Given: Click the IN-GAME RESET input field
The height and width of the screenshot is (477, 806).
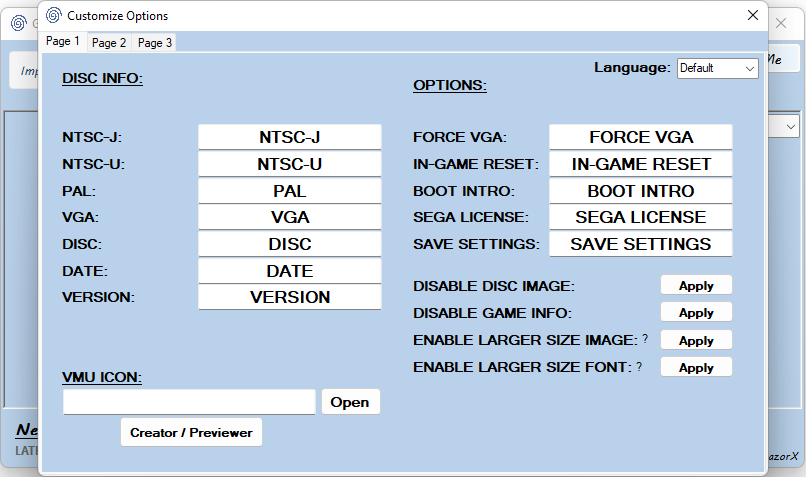Looking at the screenshot, I should (x=640, y=164).
